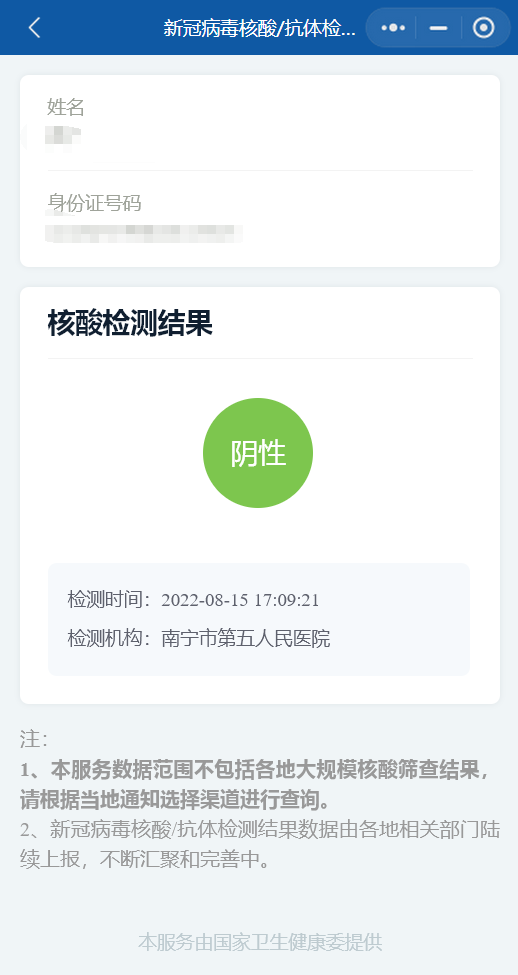Select the 身份证号码 label
The height and width of the screenshot is (975, 518).
pos(95,203)
